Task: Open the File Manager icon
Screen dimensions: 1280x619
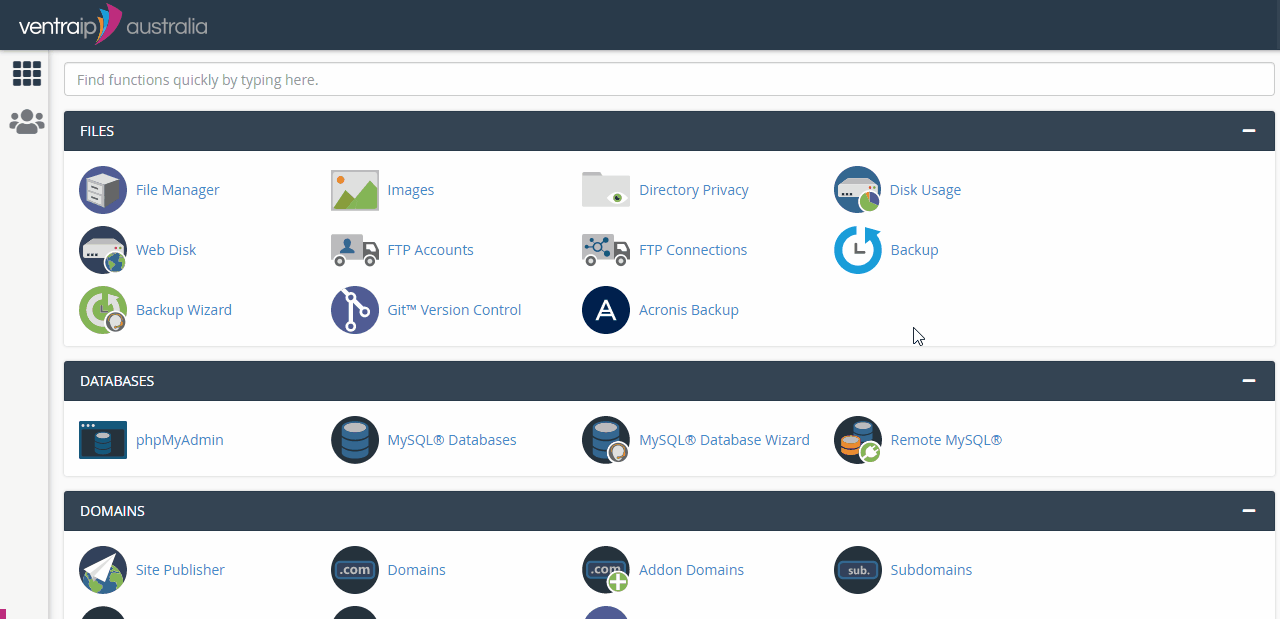Action: coord(103,190)
